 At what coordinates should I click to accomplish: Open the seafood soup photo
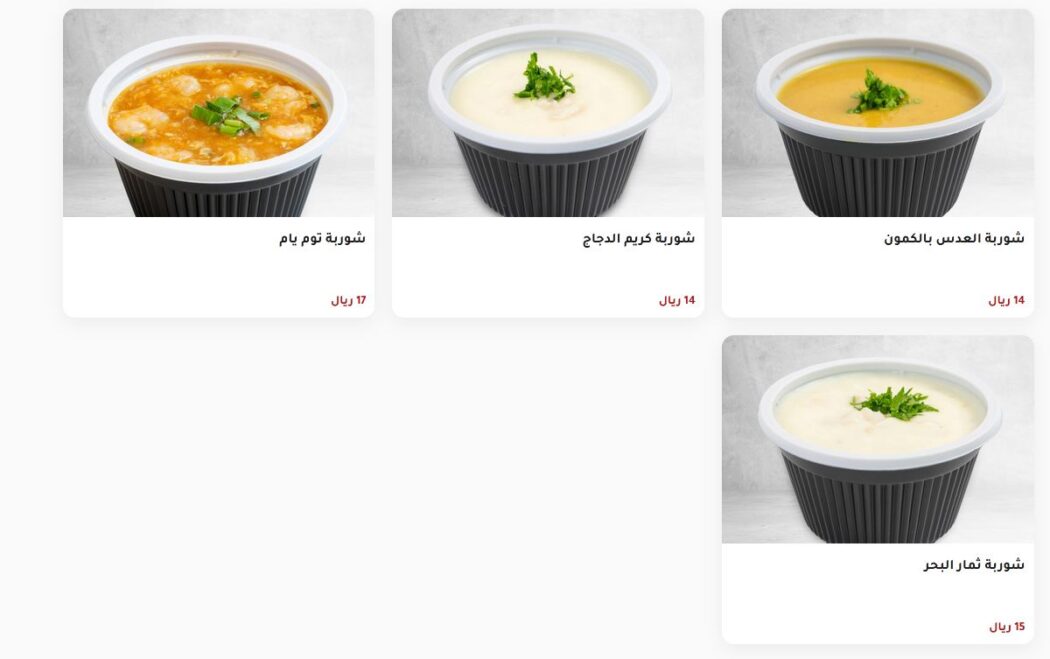(x=877, y=439)
